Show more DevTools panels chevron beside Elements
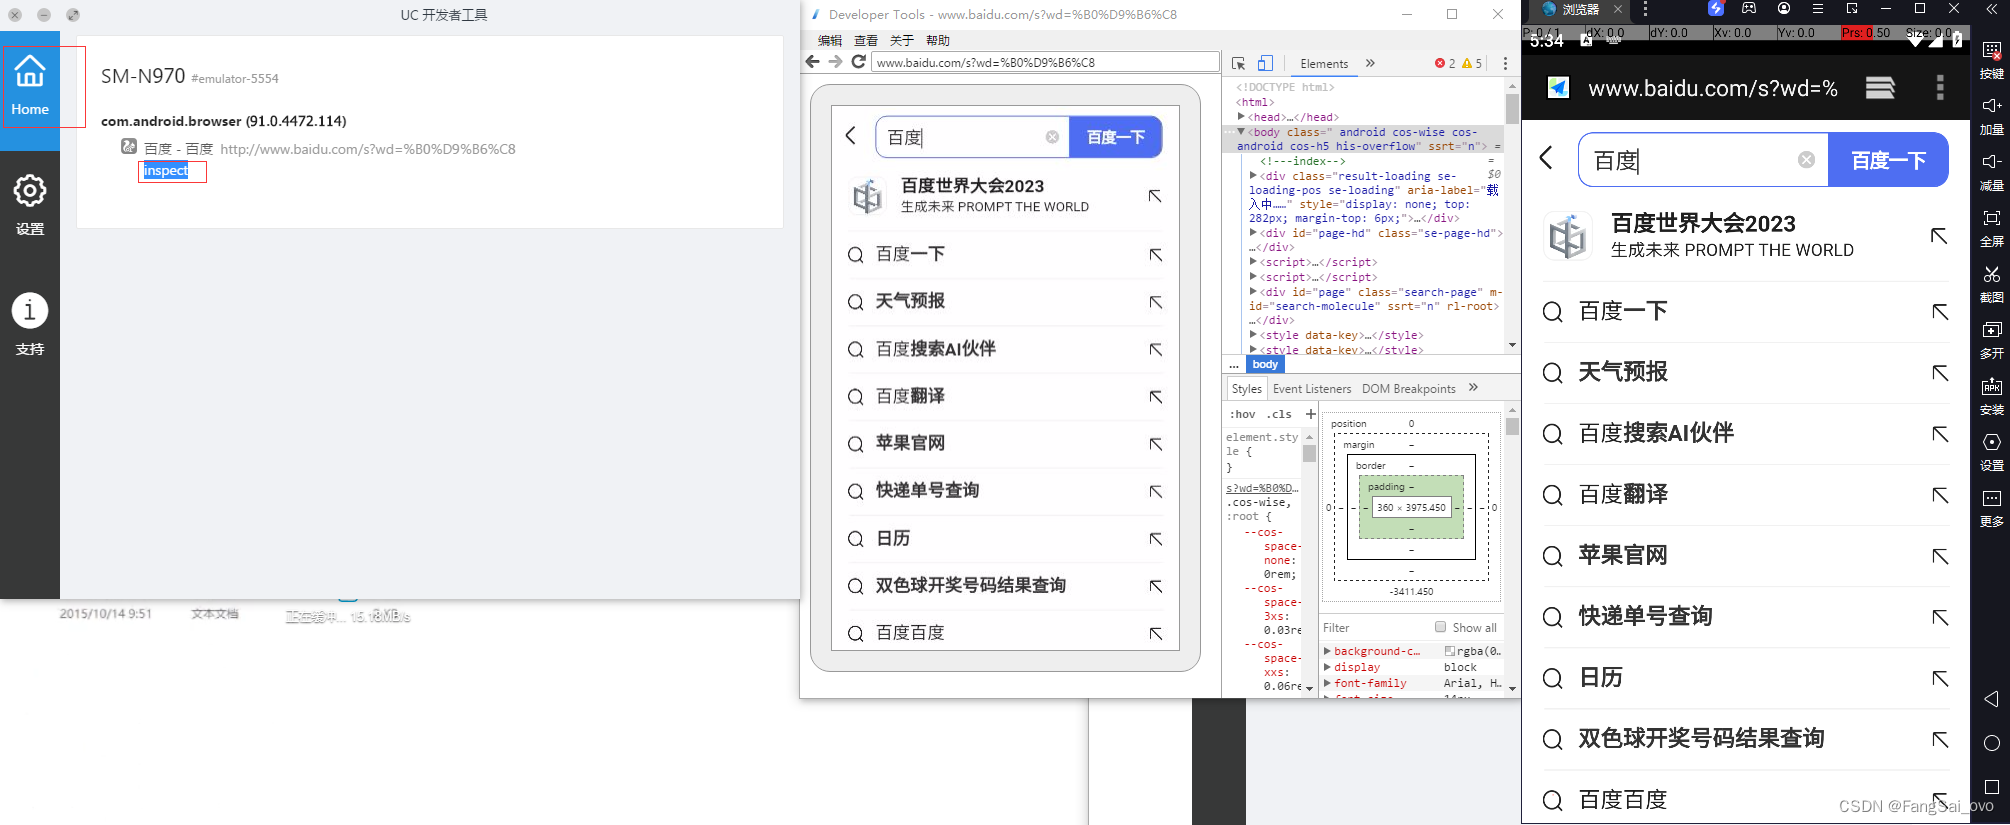Viewport: 2010px width, 825px height. [x=1370, y=63]
